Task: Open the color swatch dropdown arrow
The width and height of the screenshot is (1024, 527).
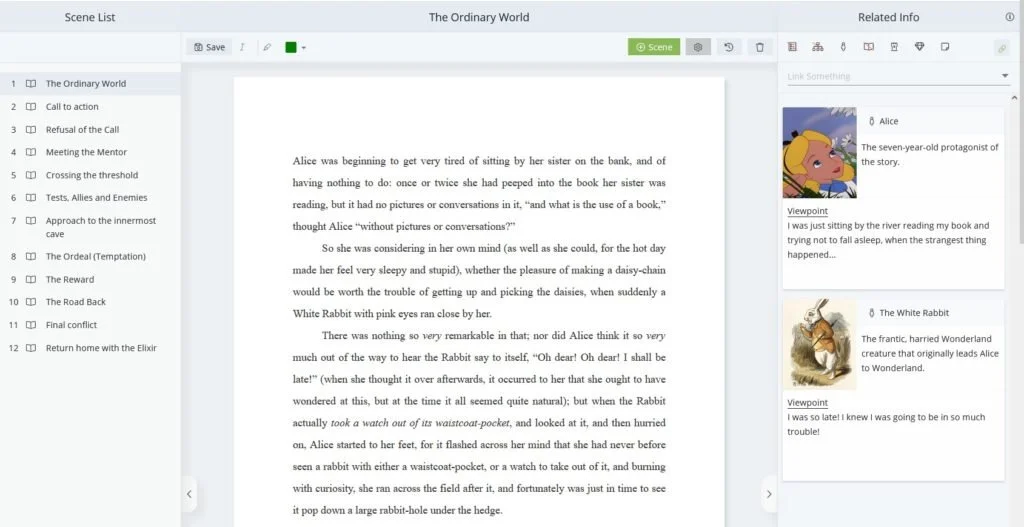Action: 304,48
